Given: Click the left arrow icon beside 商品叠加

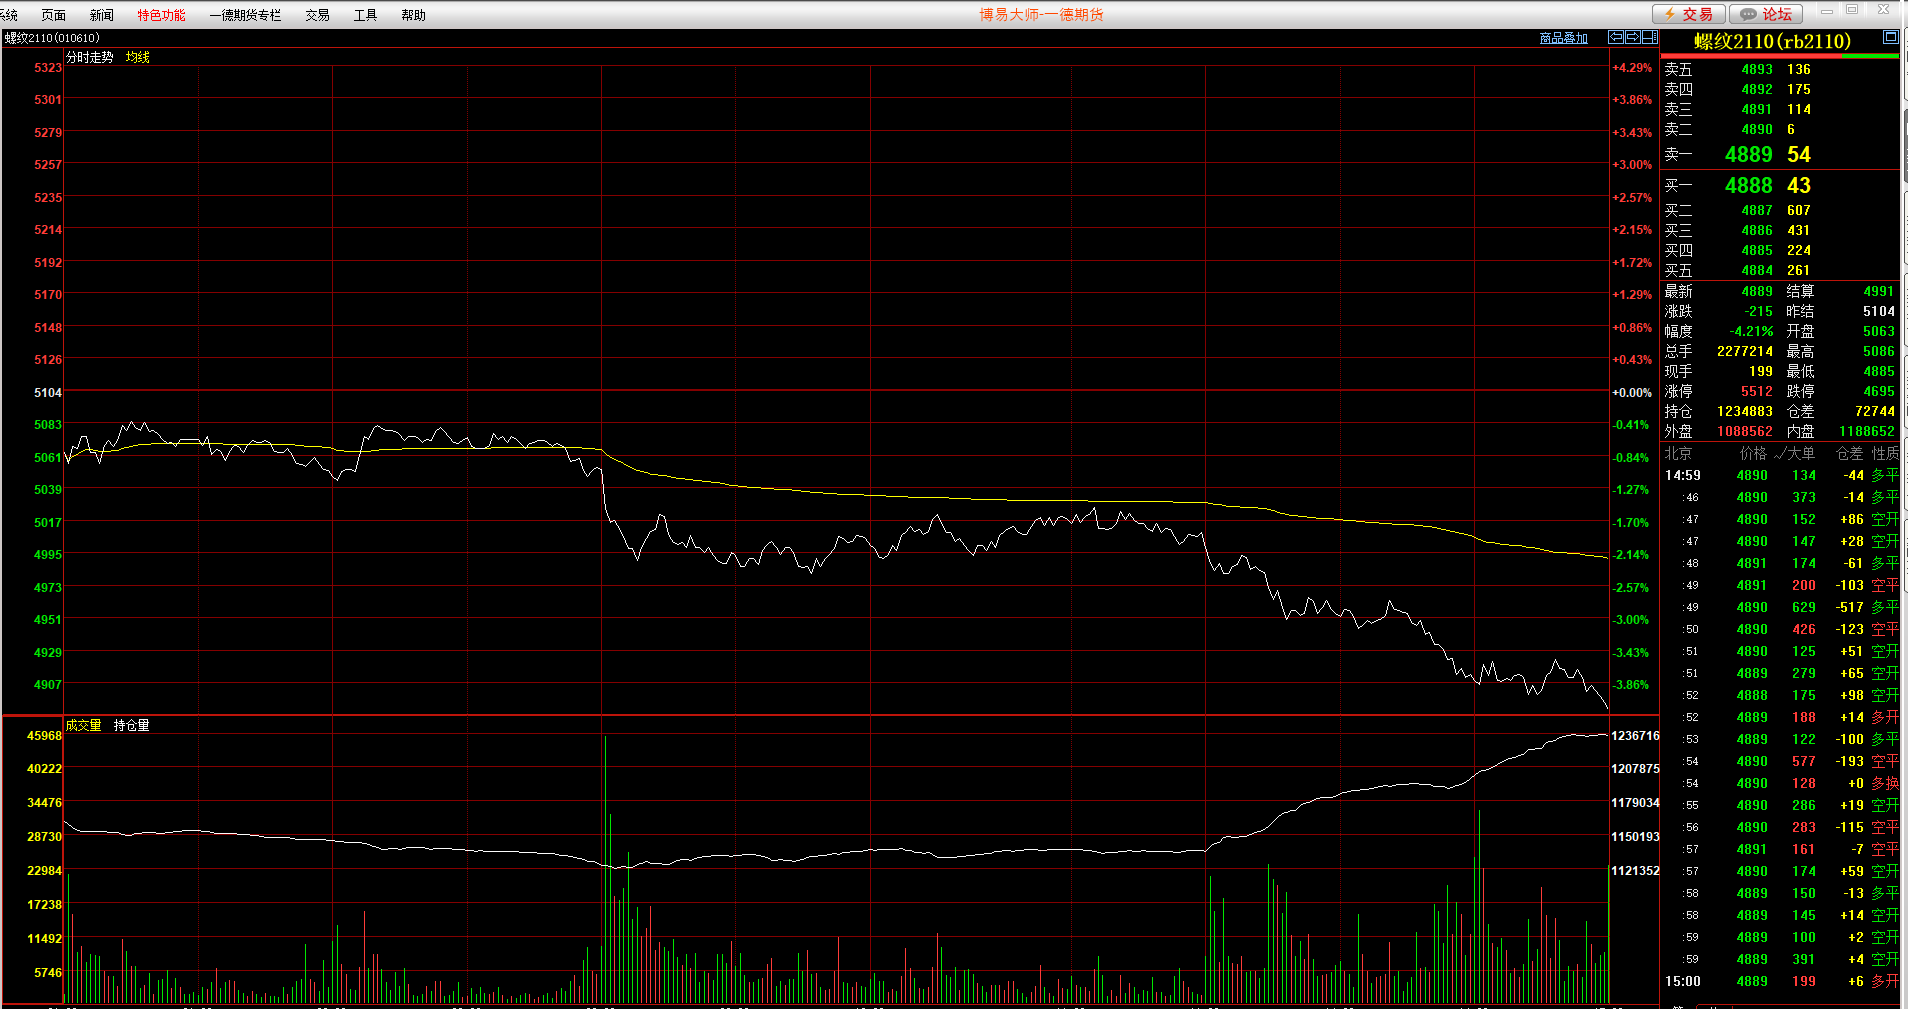Looking at the screenshot, I should pyautogui.click(x=1615, y=37).
